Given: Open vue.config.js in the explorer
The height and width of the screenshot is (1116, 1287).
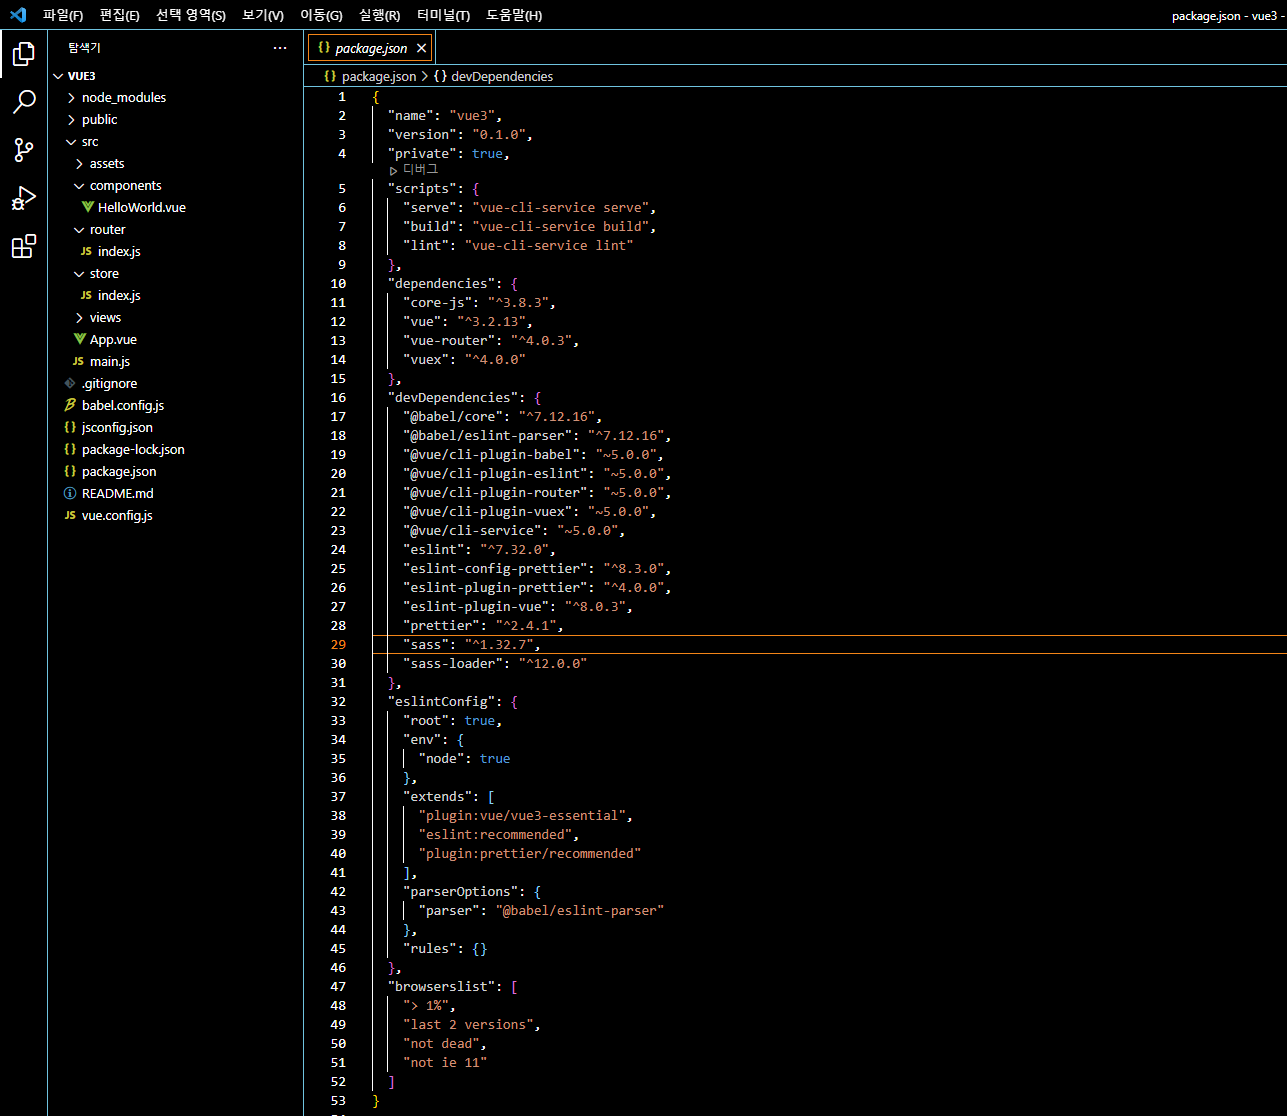Looking at the screenshot, I should coord(117,515).
